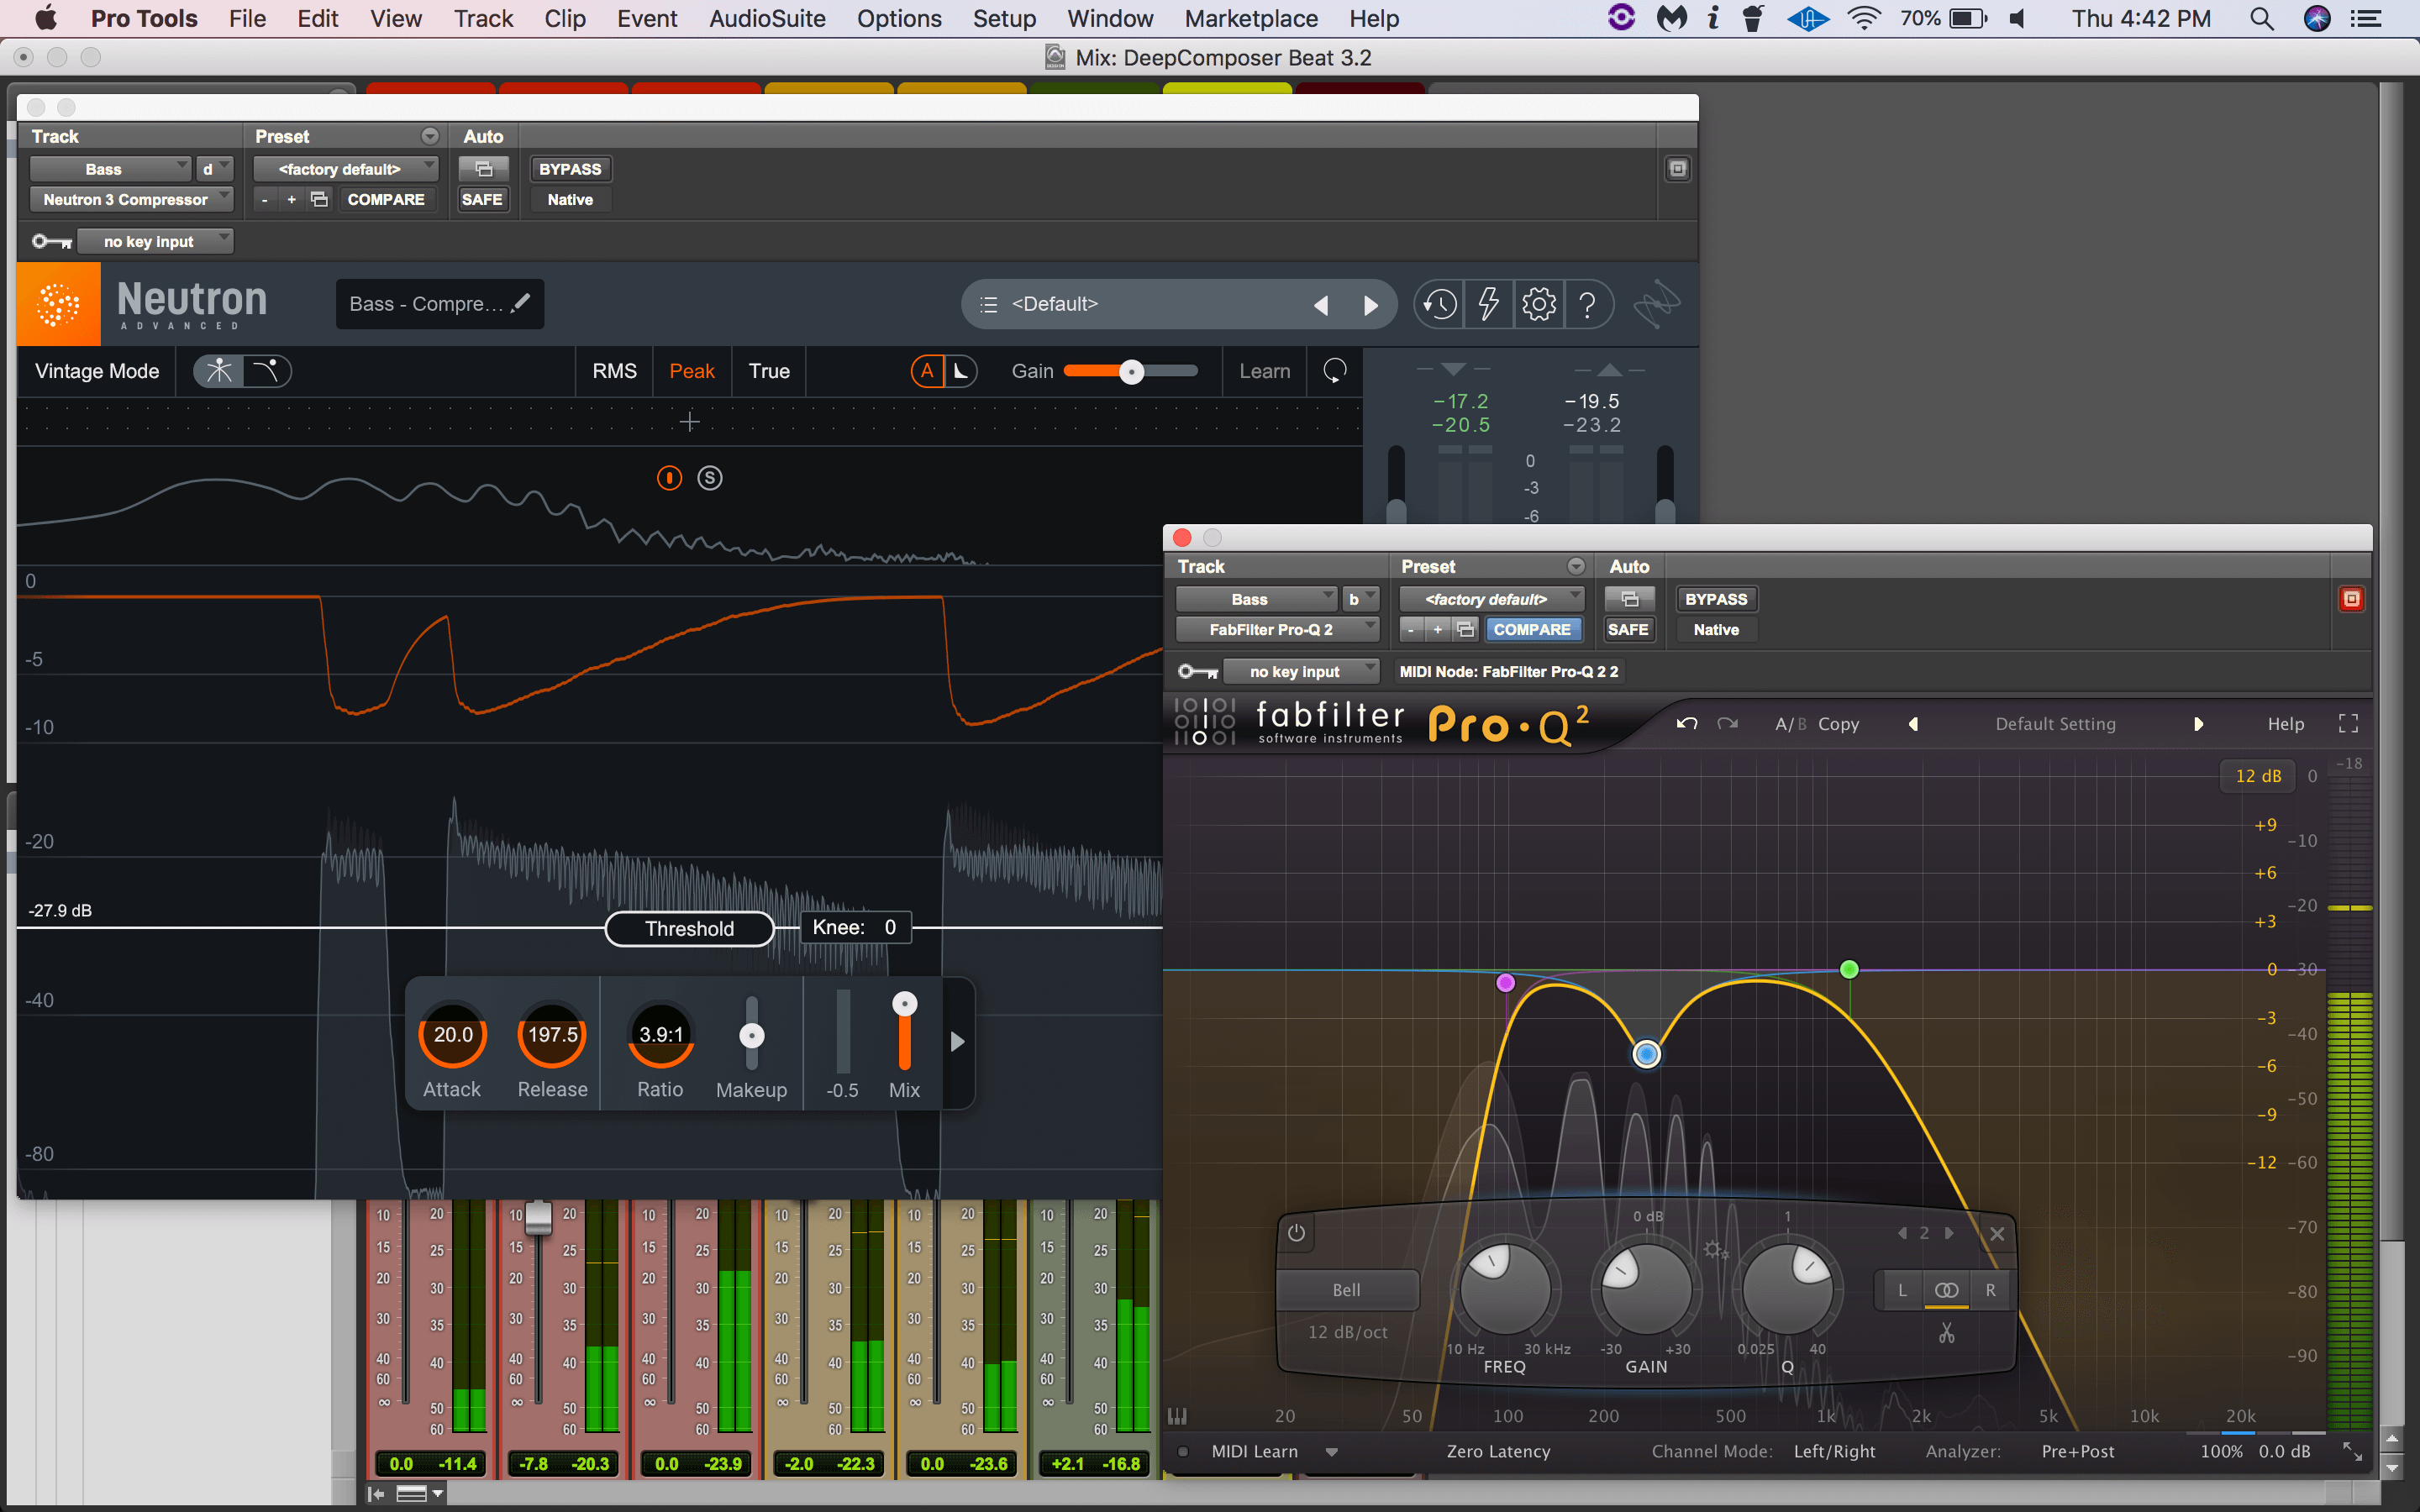Viewport: 2420px width, 1512px height.
Task: Click Mix slider handle in compressor
Action: pos(904,1004)
